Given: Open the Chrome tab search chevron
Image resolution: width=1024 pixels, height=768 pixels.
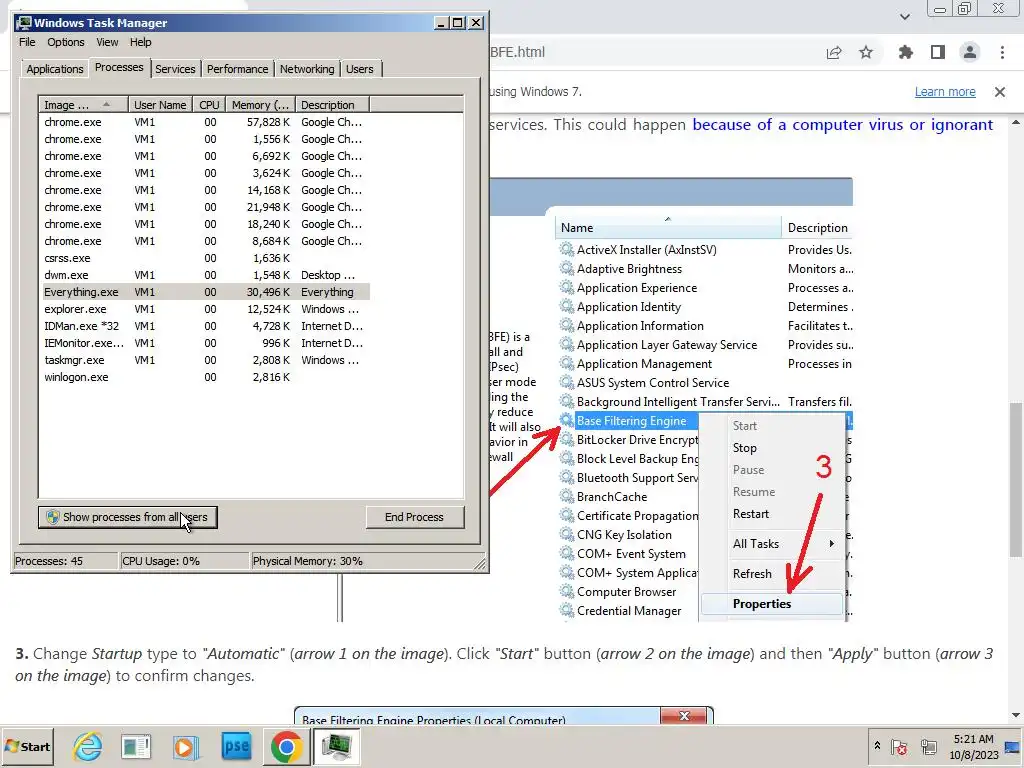Looking at the screenshot, I should click(x=905, y=16).
